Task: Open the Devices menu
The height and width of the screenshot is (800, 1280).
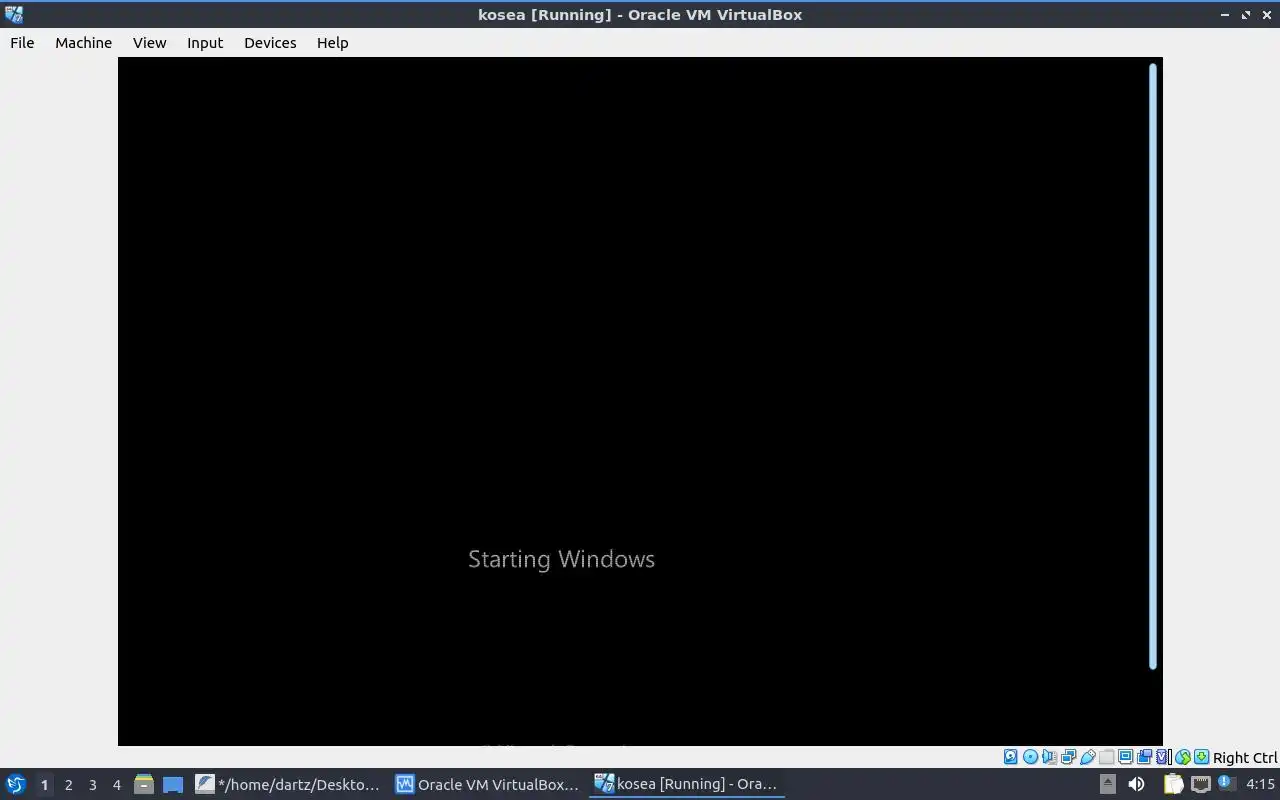Action: pos(270,43)
